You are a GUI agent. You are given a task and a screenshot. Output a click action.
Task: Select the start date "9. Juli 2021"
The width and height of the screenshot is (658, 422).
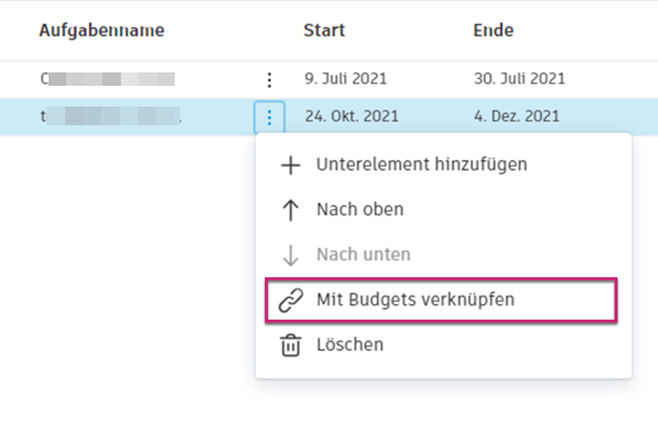click(x=345, y=78)
